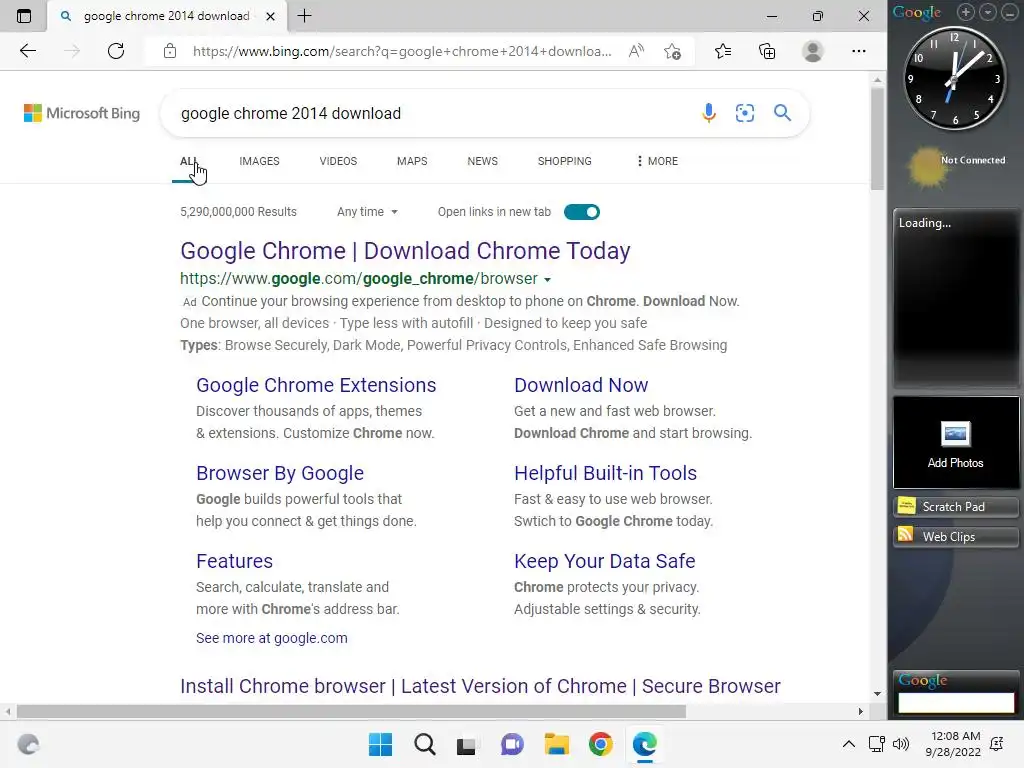Open Task View from taskbar
Screen dimensions: 1024x768
466,745
